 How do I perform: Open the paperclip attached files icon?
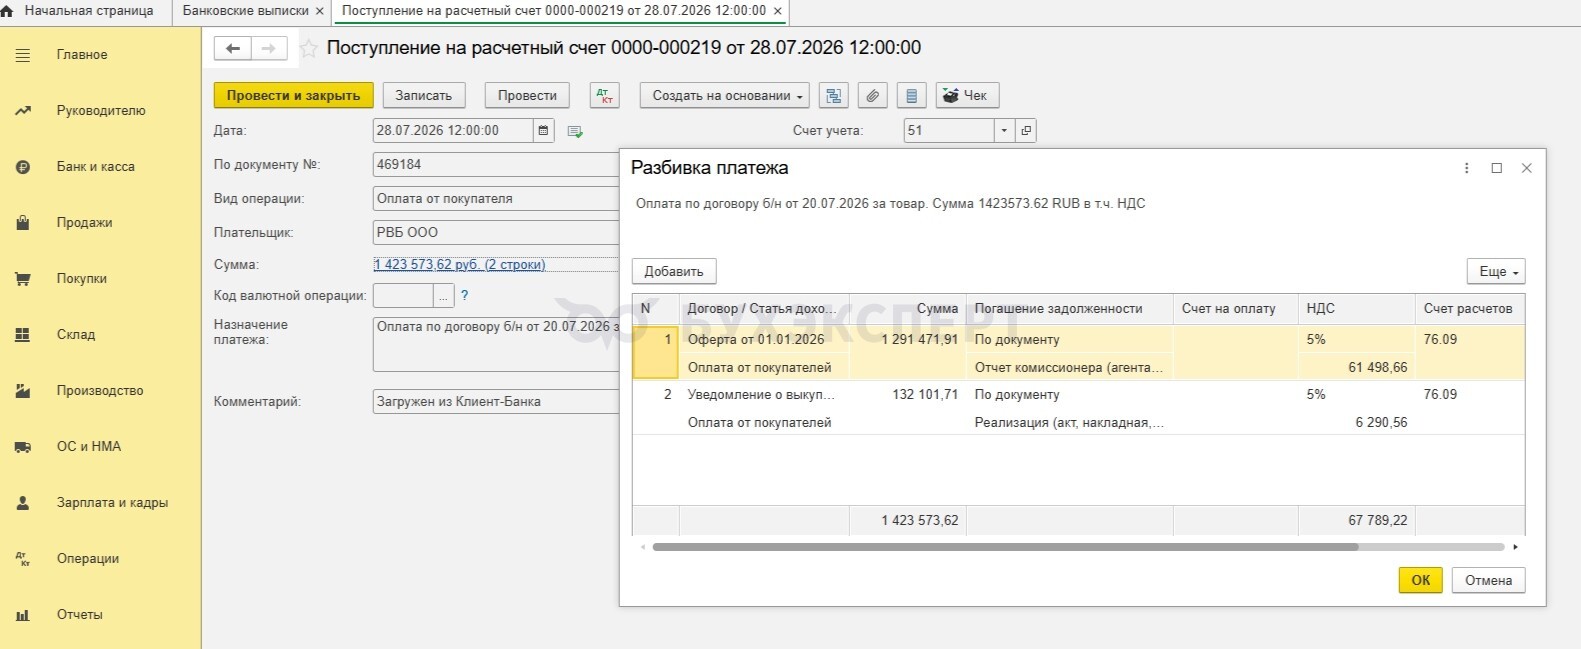point(873,95)
